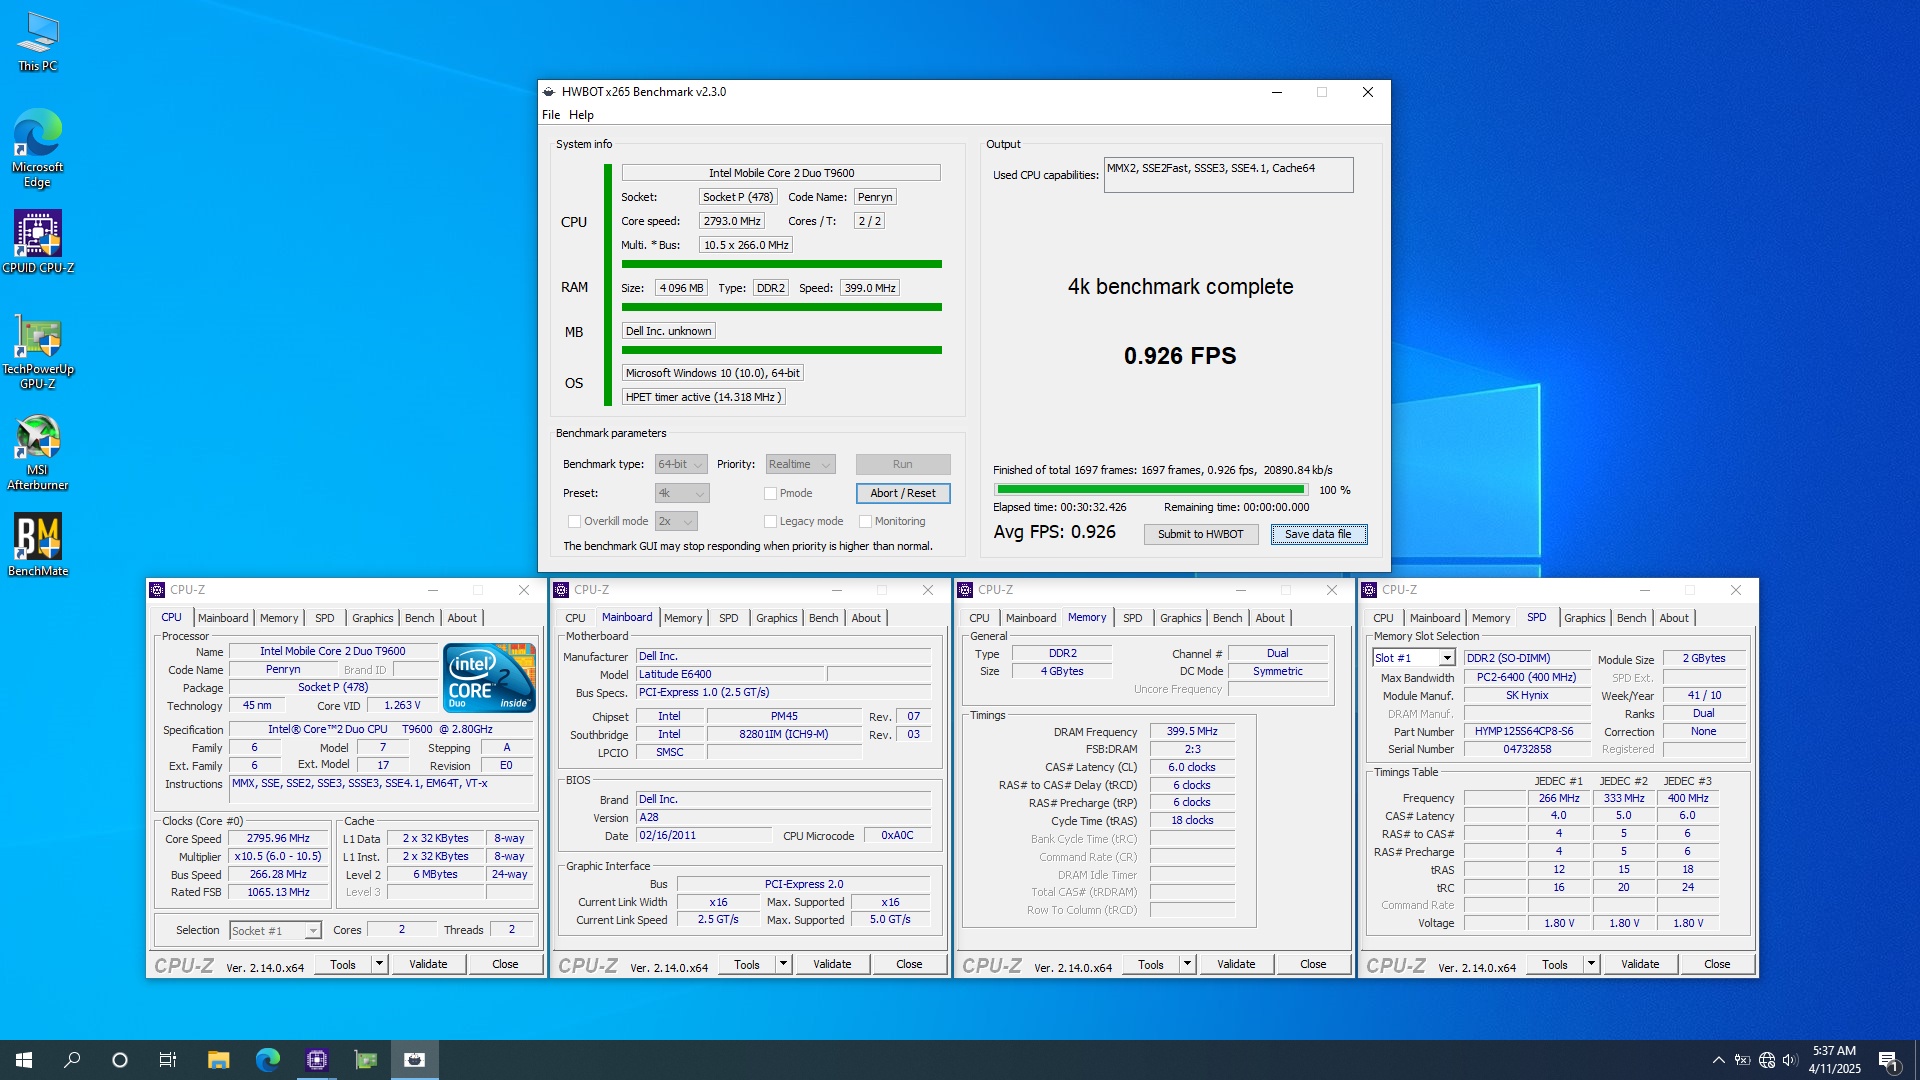Open Microsoft Edge desktop shortcut
Viewport: 1920px width, 1080px height.
pos(38,148)
